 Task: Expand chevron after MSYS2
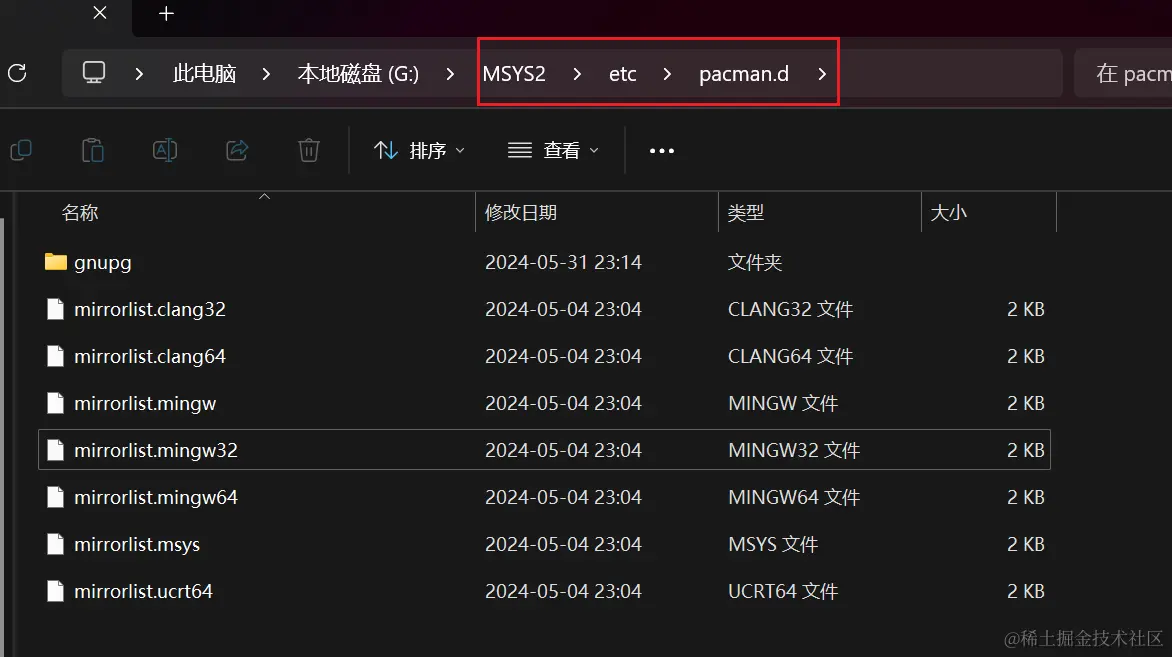tap(577, 73)
